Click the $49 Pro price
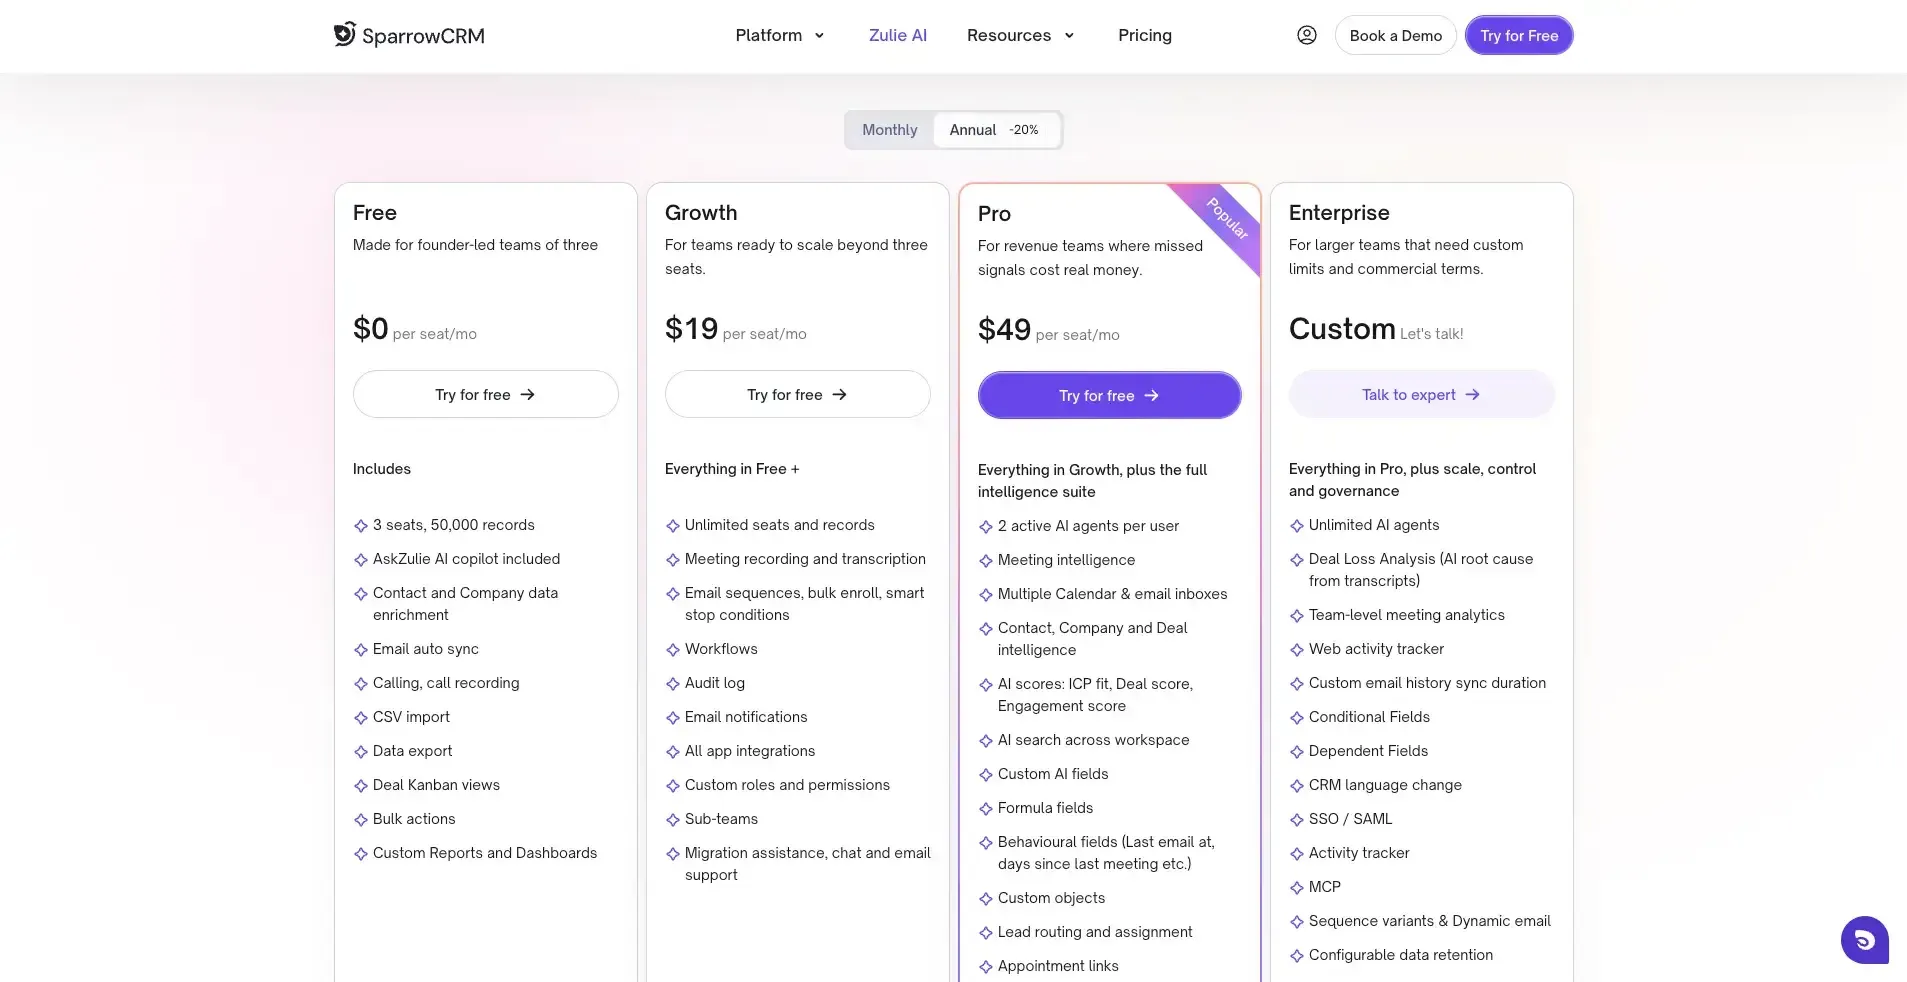The height and width of the screenshot is (982, 1907). tap(1004, 329)
